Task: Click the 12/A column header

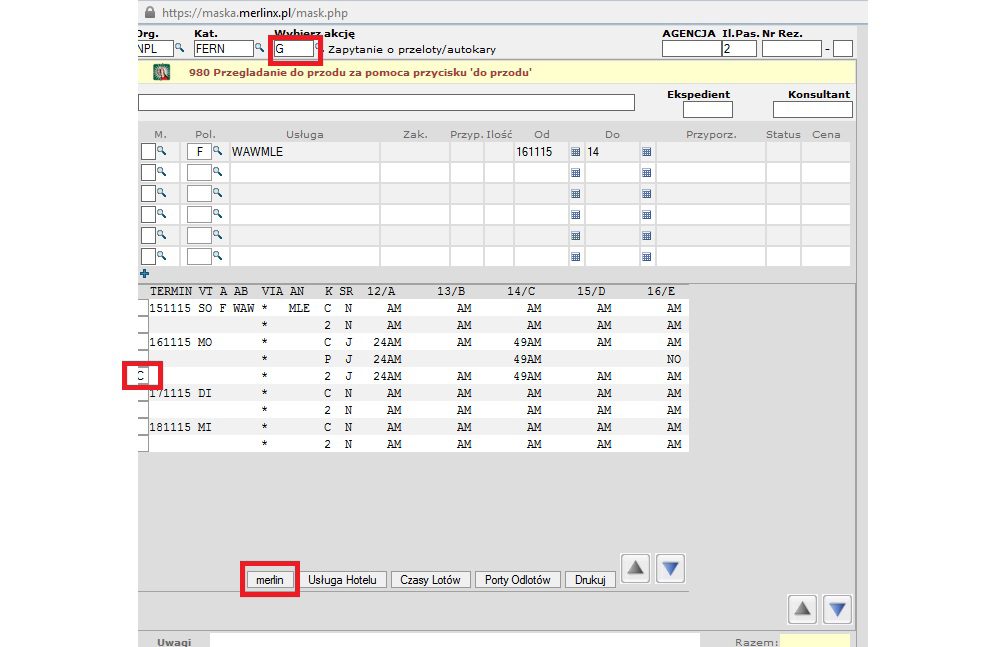Action: (381, 291)
